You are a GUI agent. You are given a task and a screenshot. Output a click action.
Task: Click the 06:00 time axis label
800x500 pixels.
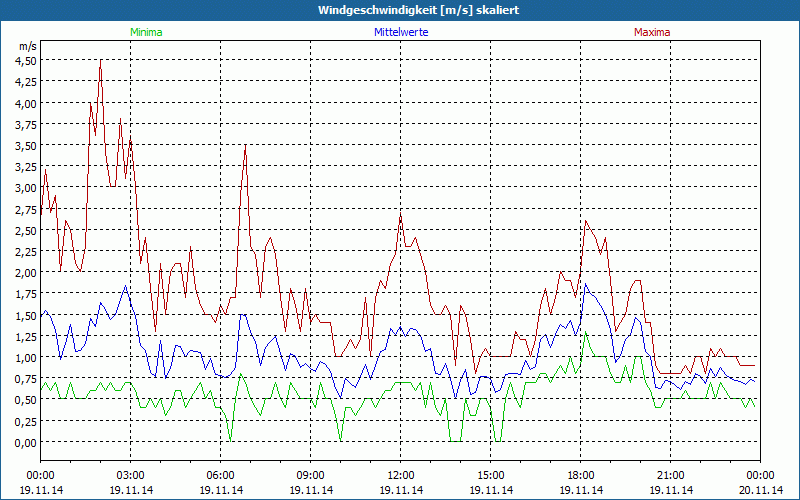pos(220,476)
